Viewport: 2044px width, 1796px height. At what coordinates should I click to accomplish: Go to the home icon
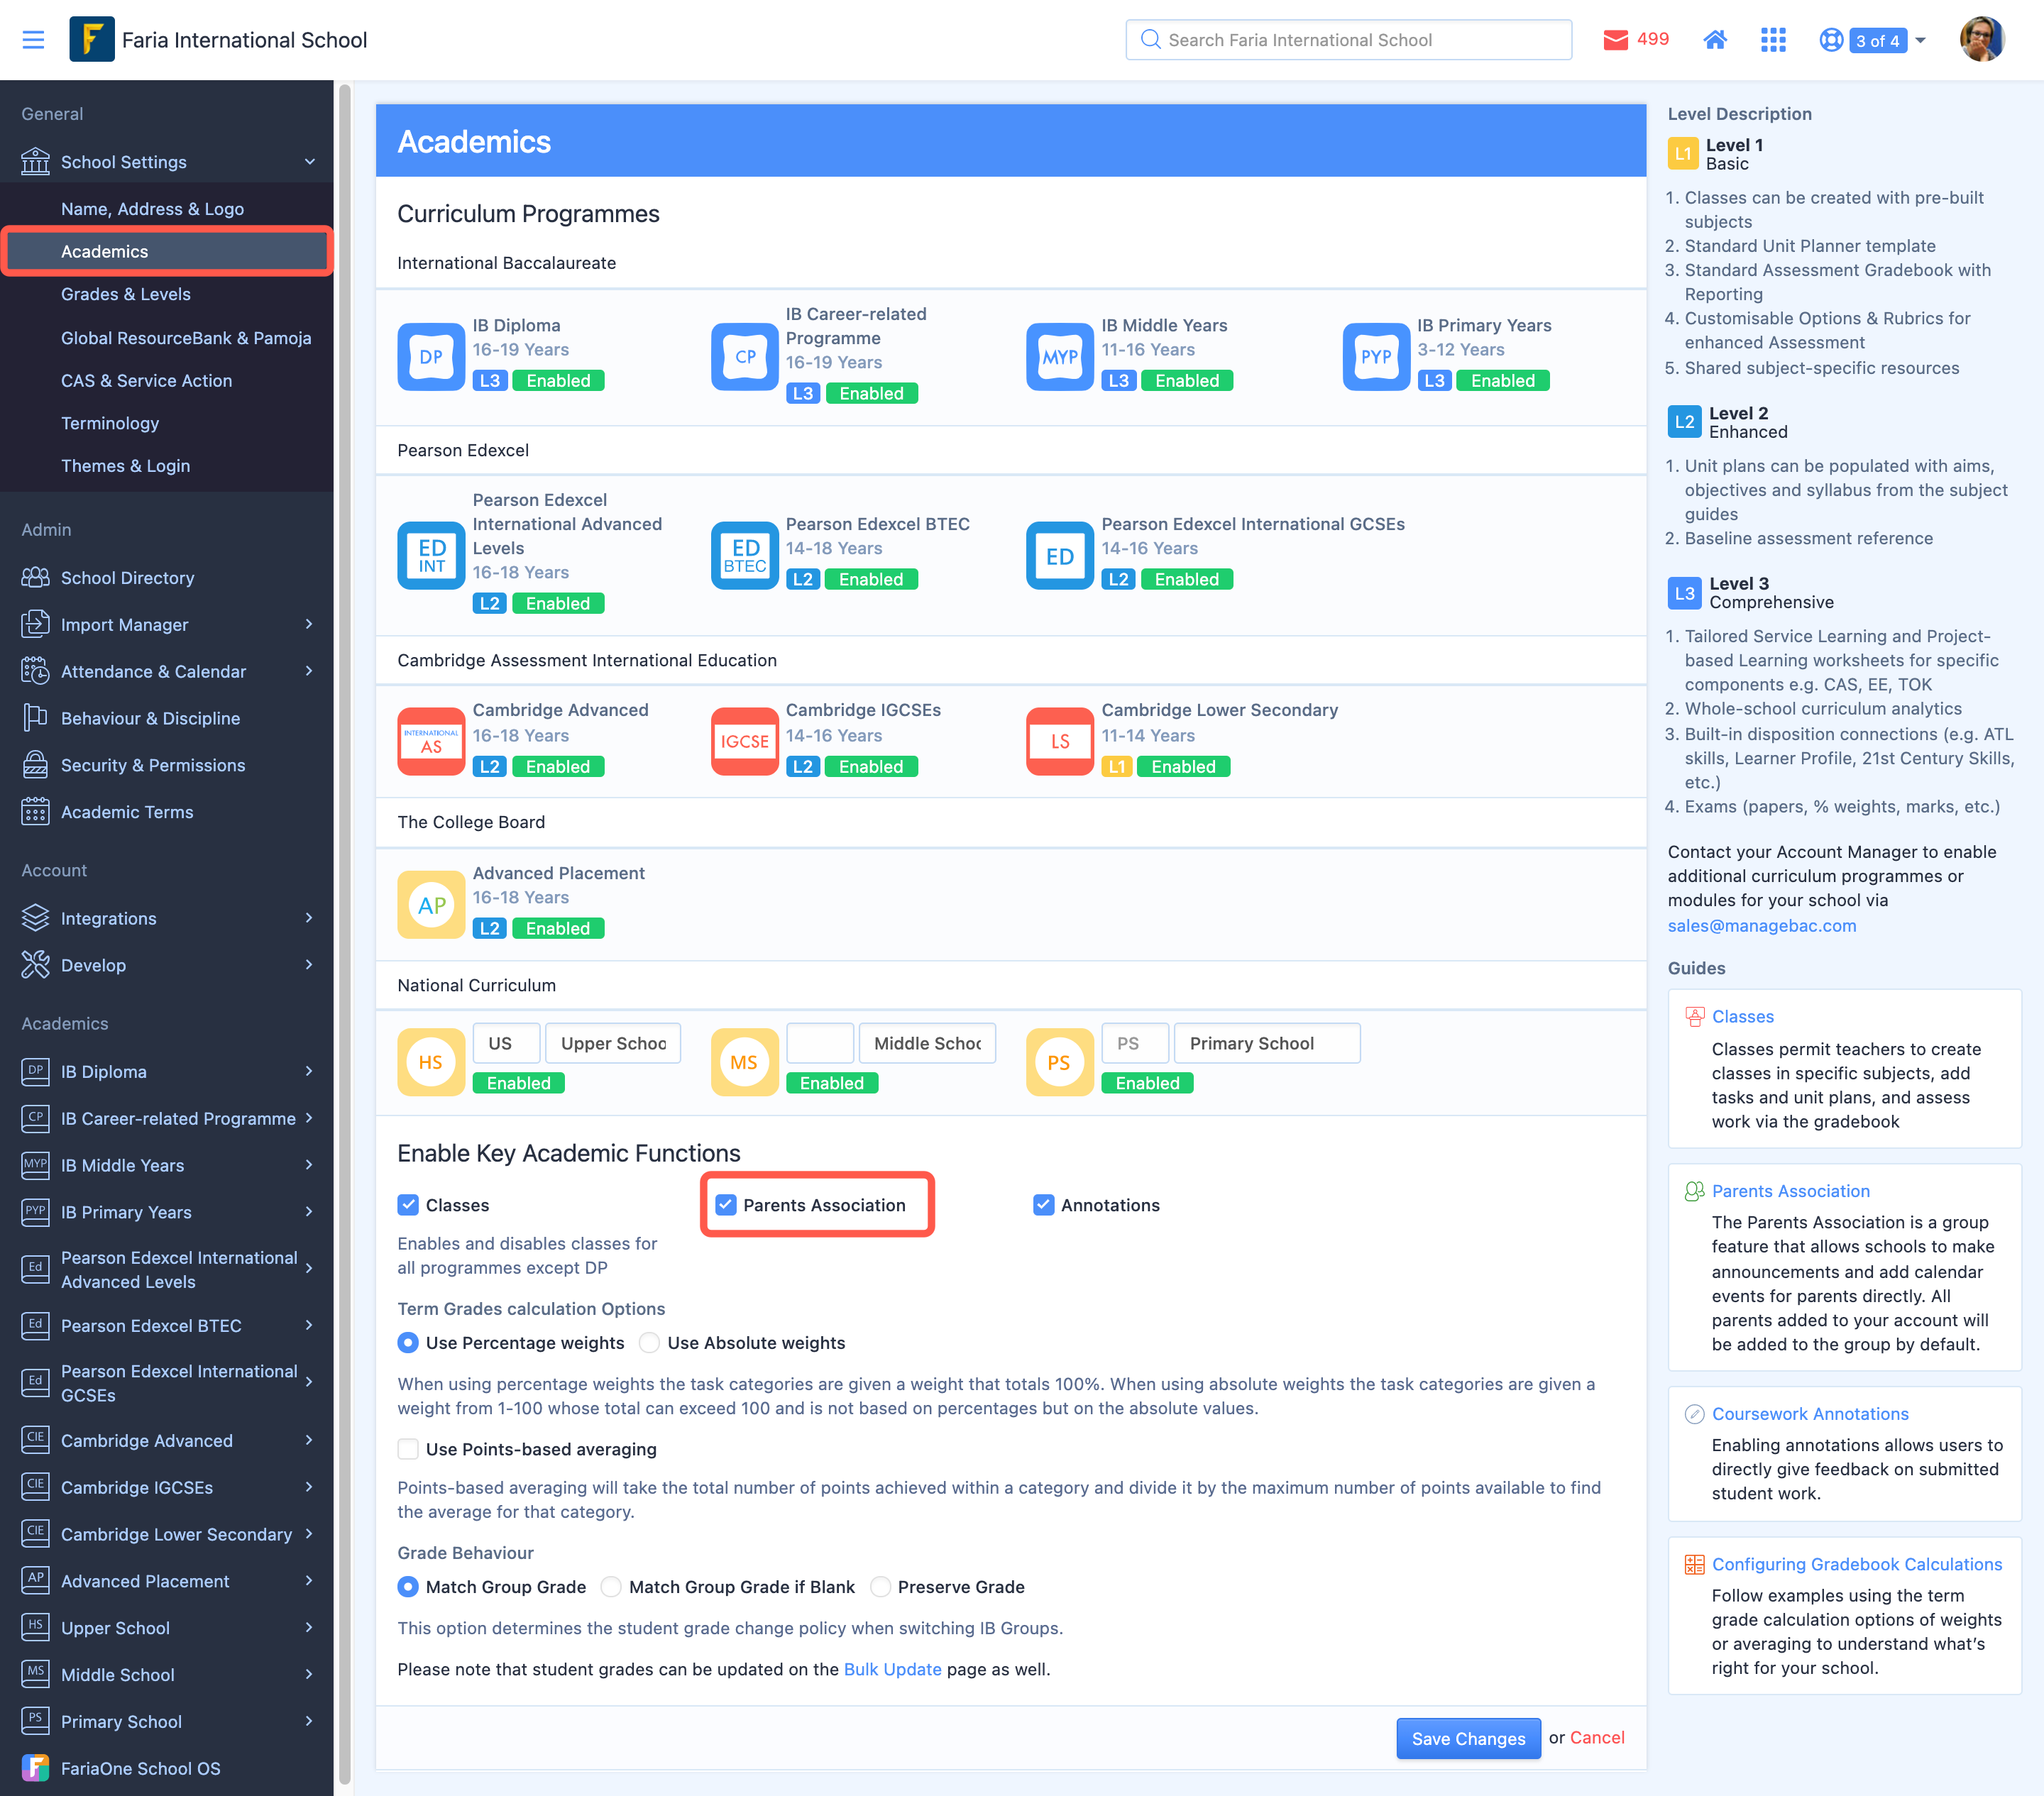[x=1715, y=40]
